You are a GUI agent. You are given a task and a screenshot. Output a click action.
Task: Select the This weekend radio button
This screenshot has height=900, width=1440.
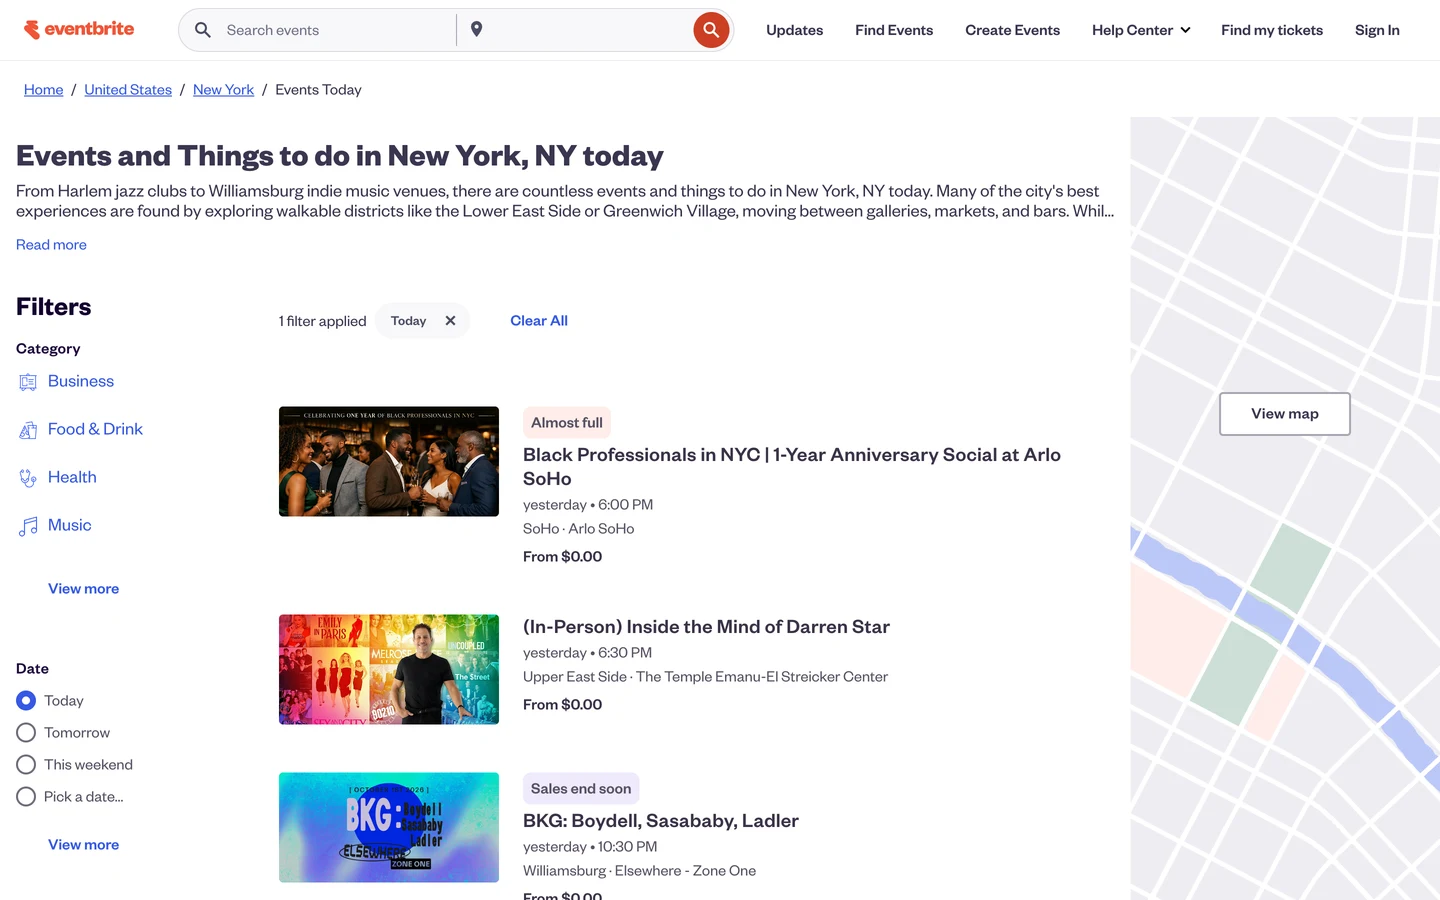pos(26,765)
